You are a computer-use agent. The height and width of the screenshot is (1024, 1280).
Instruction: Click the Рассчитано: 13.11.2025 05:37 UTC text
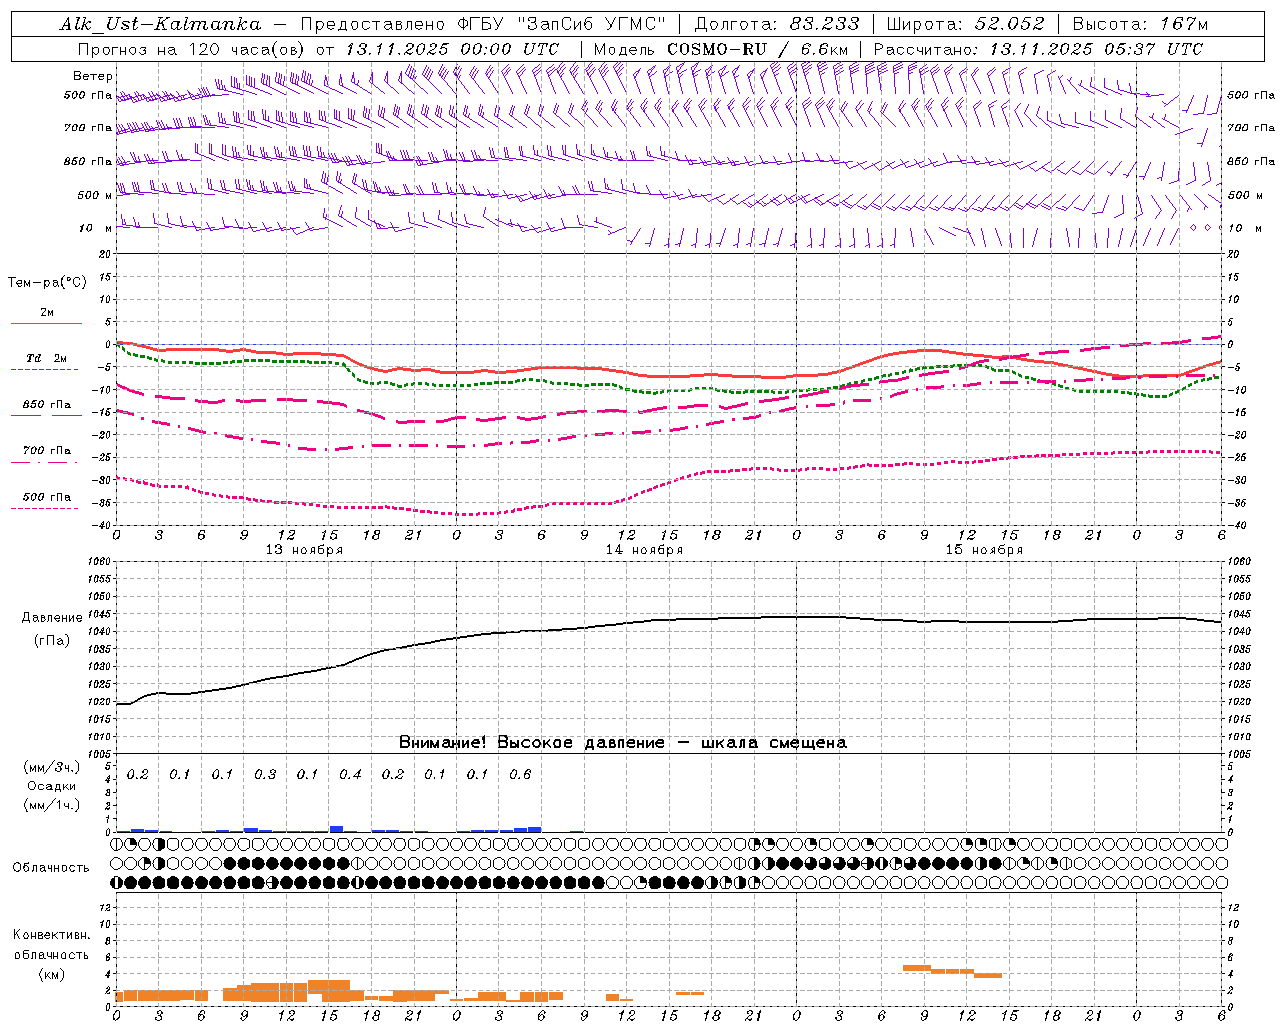click(x=1038, y=49)
